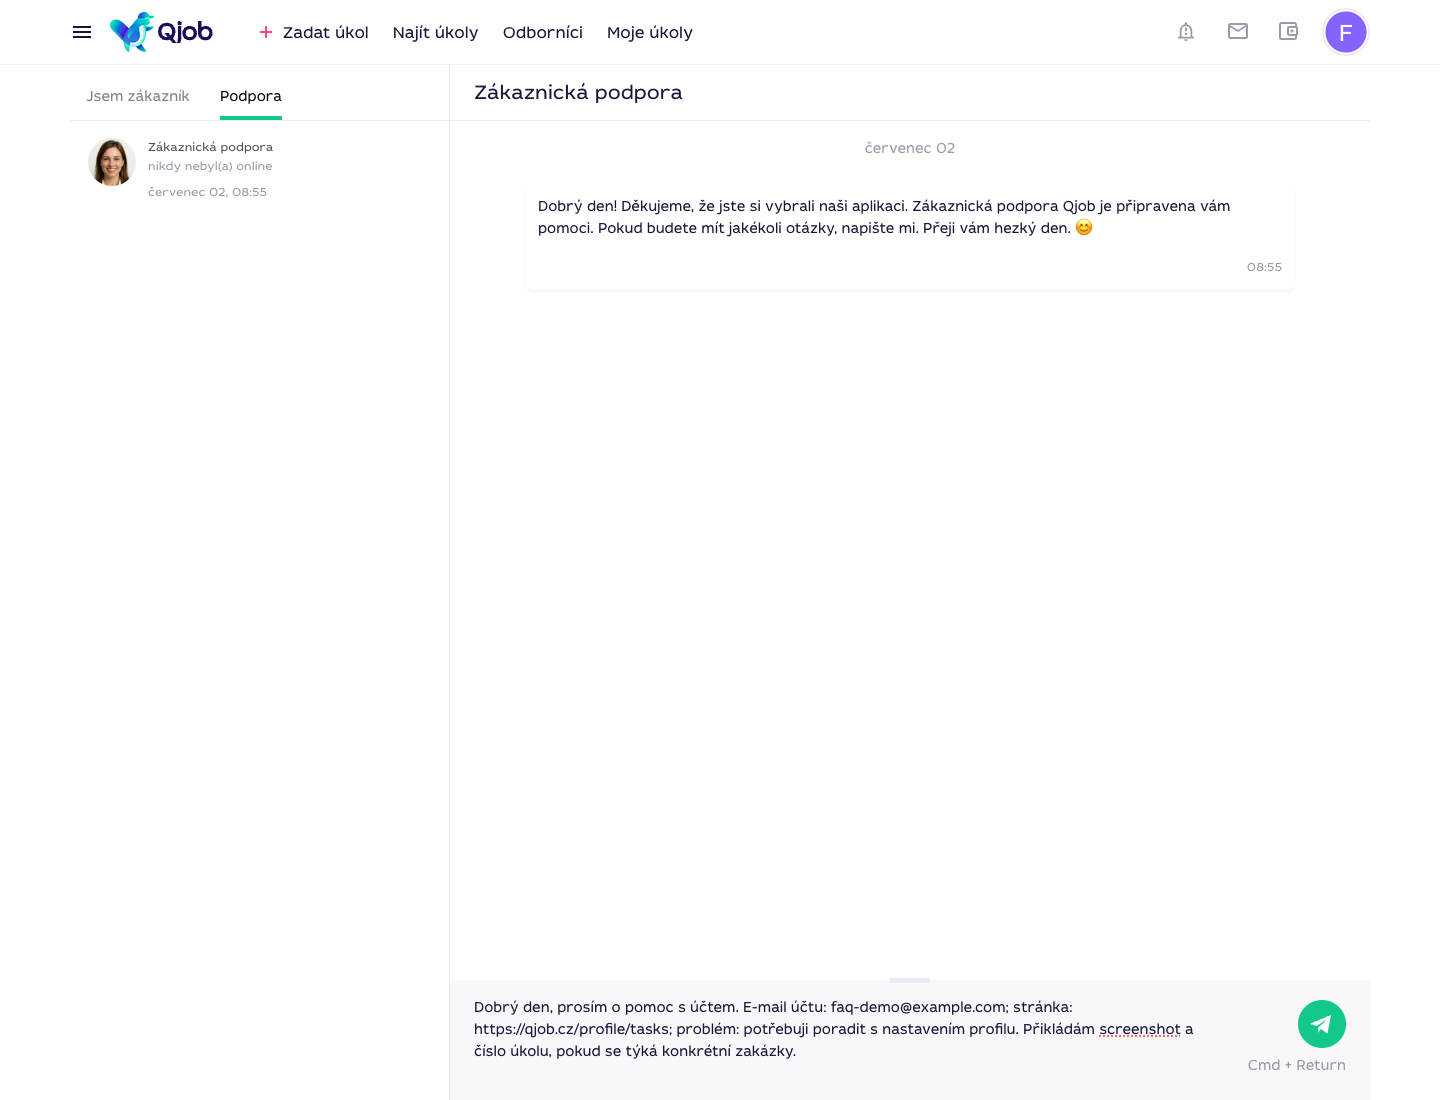The image size is (1440, 1100).
Task: Click the pink plus icon beside Zadat úkol
Action: 266,32
